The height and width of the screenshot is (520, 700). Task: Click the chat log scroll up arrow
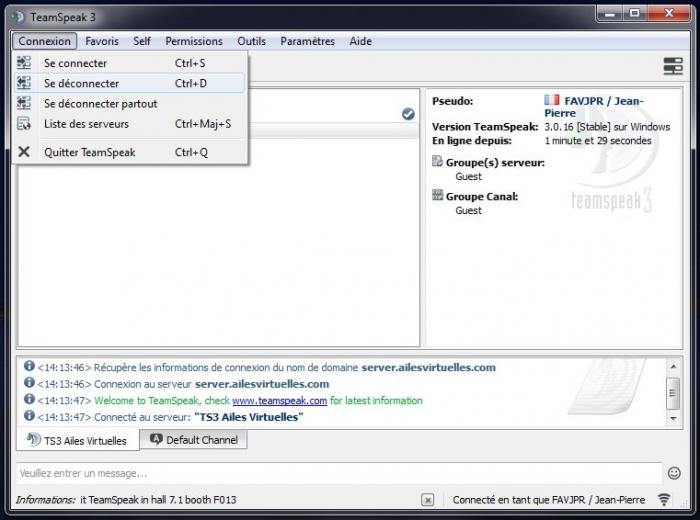[x=673, y=366]
